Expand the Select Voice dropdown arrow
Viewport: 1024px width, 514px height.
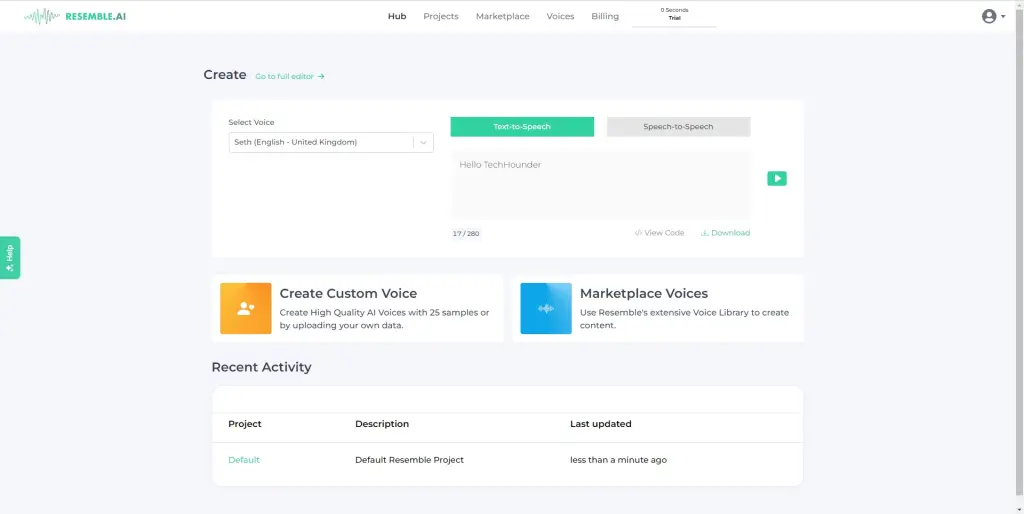click(424, 143)
